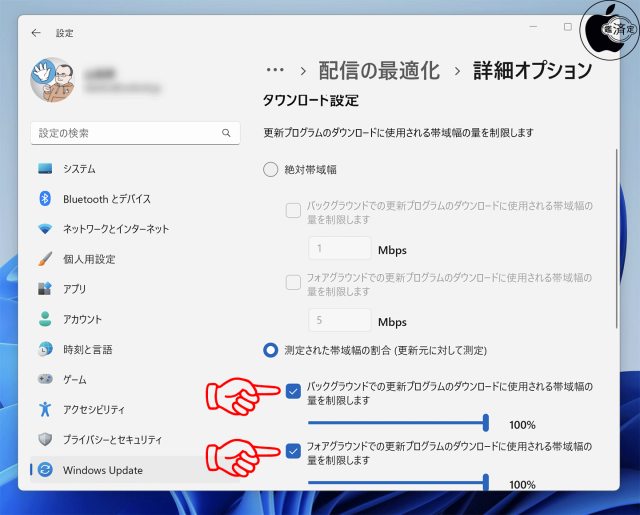The image size is (640, 515).
Task: Navigate to 配信の最適化 breadcrumb
Action: click(x=379, y=71)
